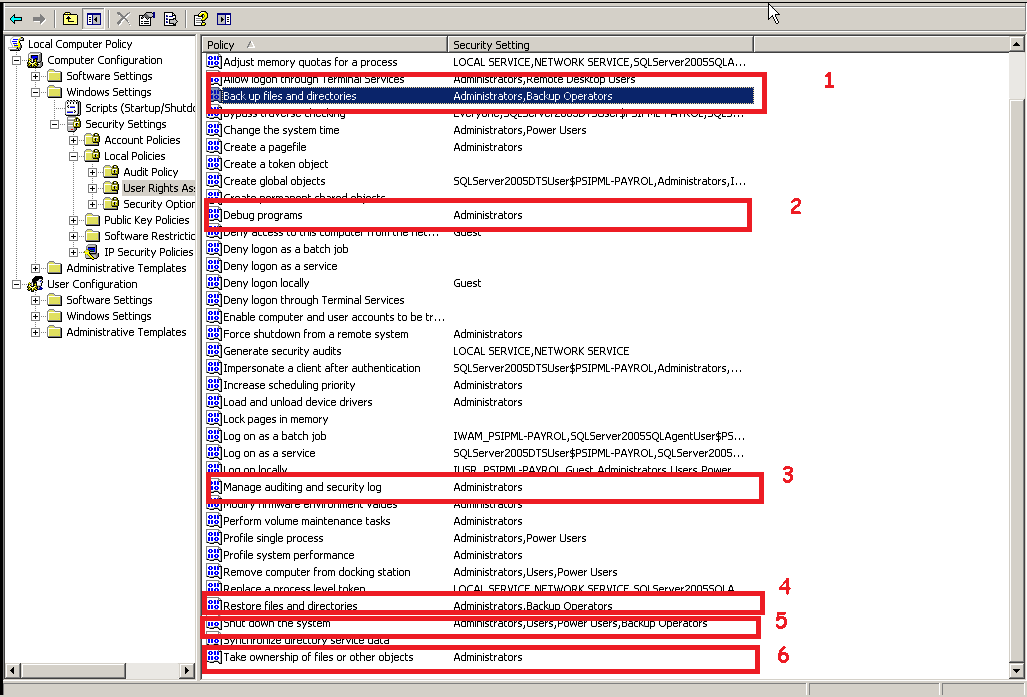This screenshot has height=697, width=1027.
Task: Select 'Remove computer from docking station'
Action: click(x=479, y=572)
